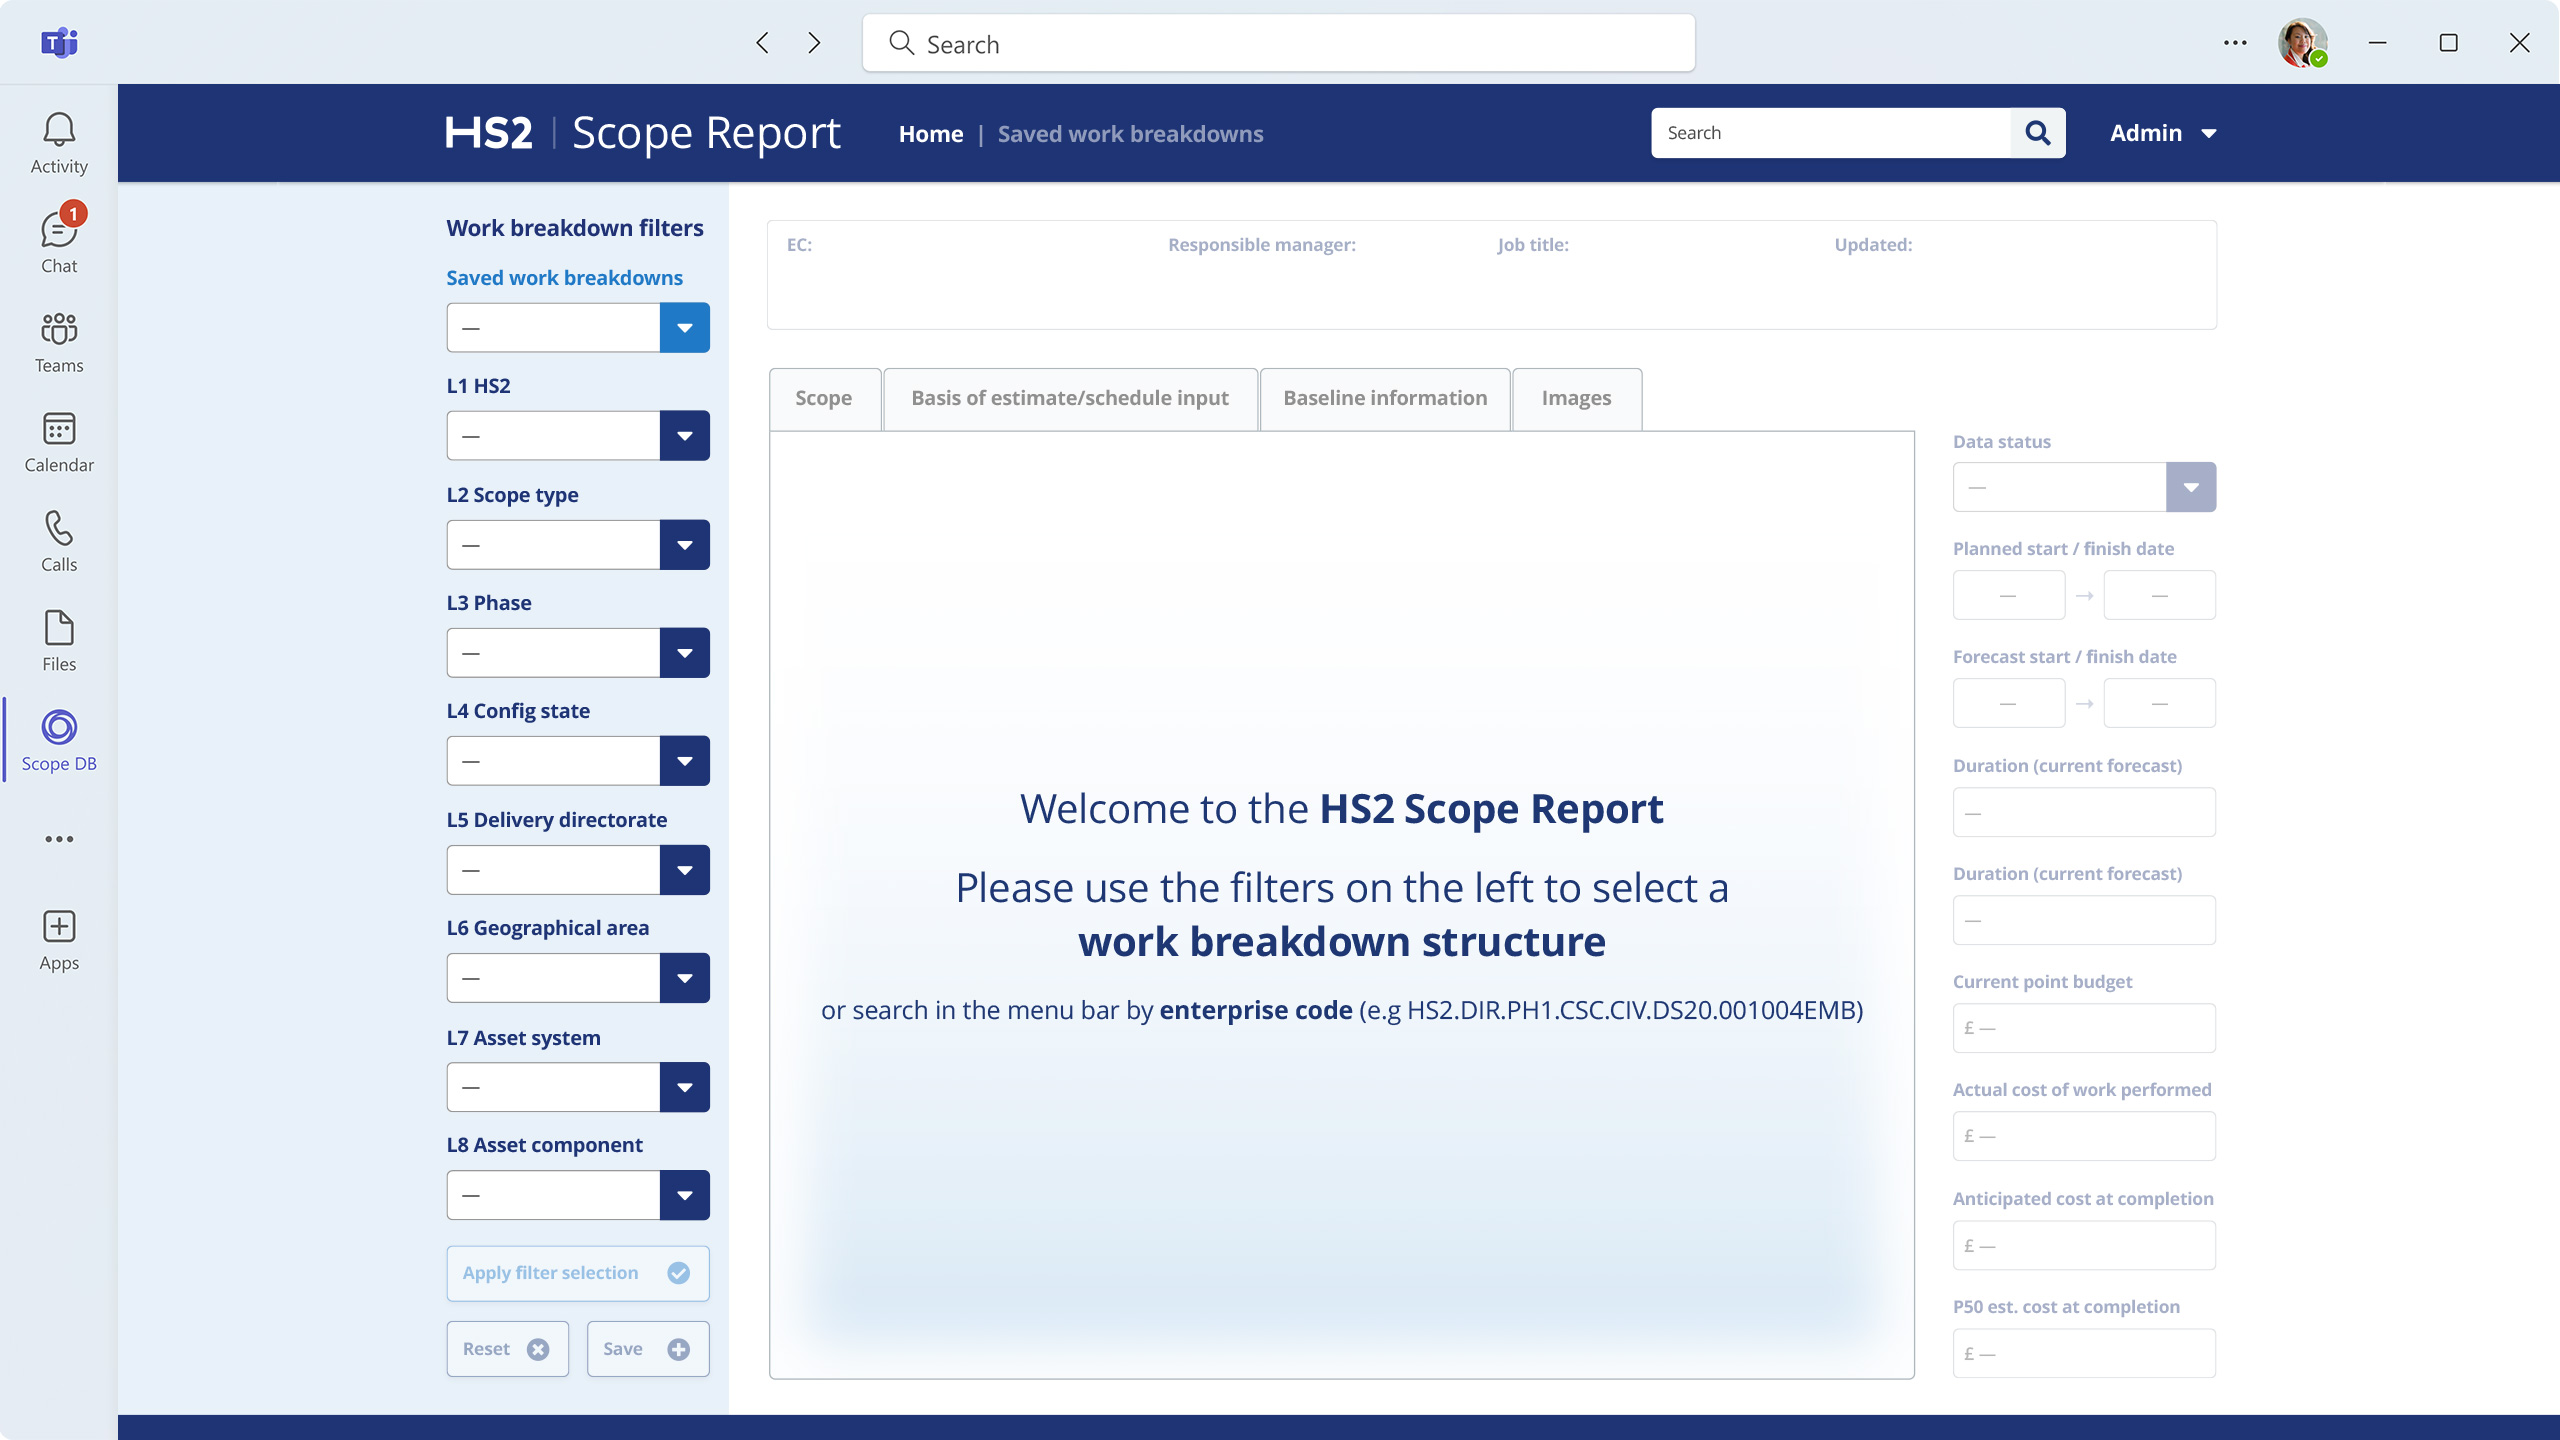Click the Current point budget field
Screen dimensions: 2560x1440
(x=2084, y=1028)
